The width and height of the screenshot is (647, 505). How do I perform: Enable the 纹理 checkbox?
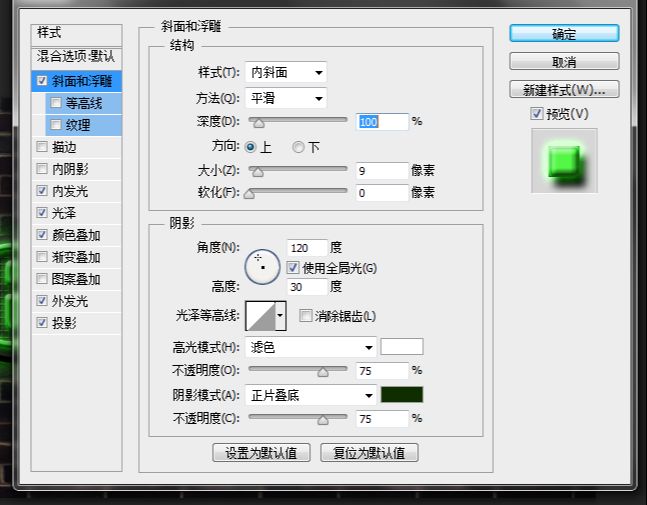[56, 125]
